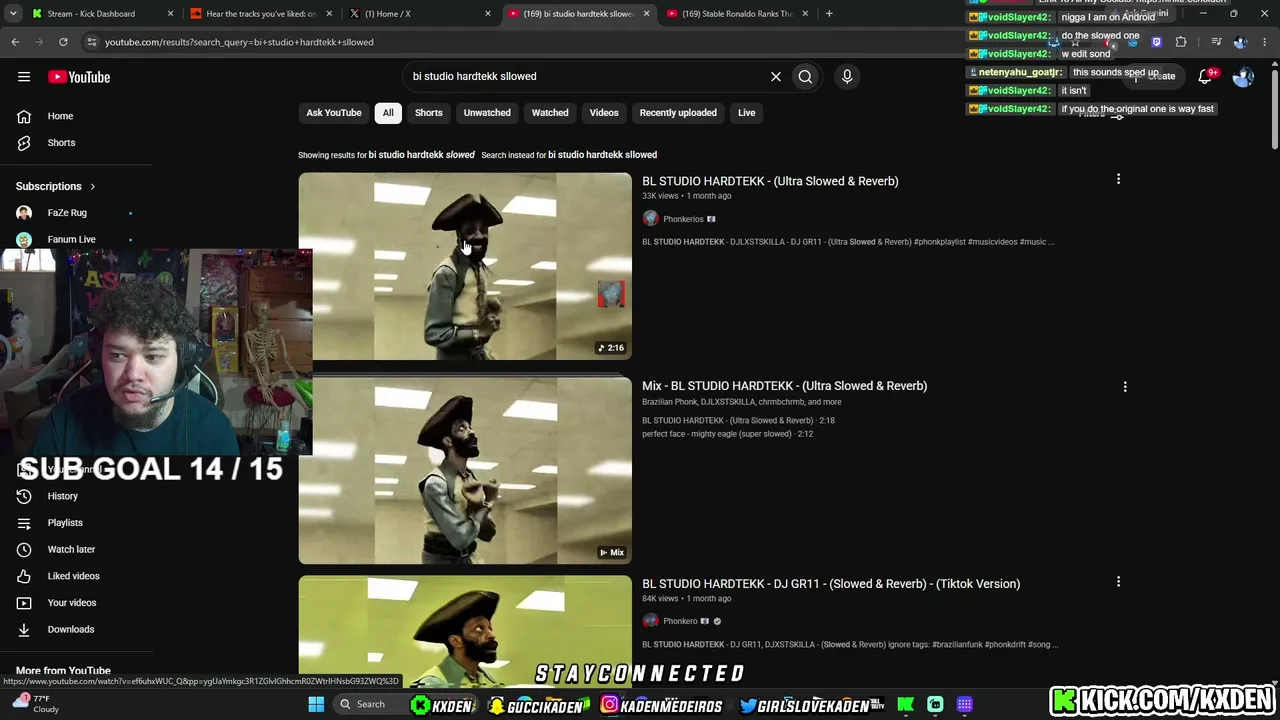Open the browser media controls icon
The width and height of the screenshot is (1280, 720).
pyautogui.click(x=1216, y=42)
